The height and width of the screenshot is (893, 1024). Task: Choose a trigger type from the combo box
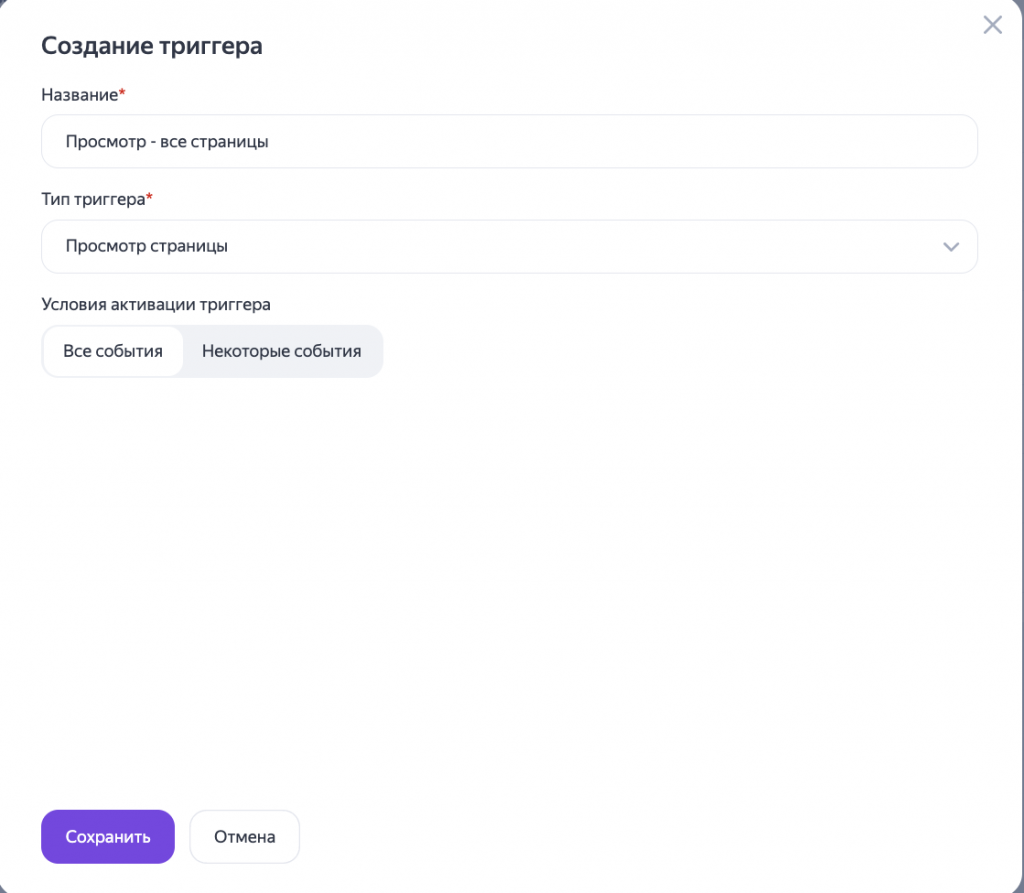(x=509, y=246)
